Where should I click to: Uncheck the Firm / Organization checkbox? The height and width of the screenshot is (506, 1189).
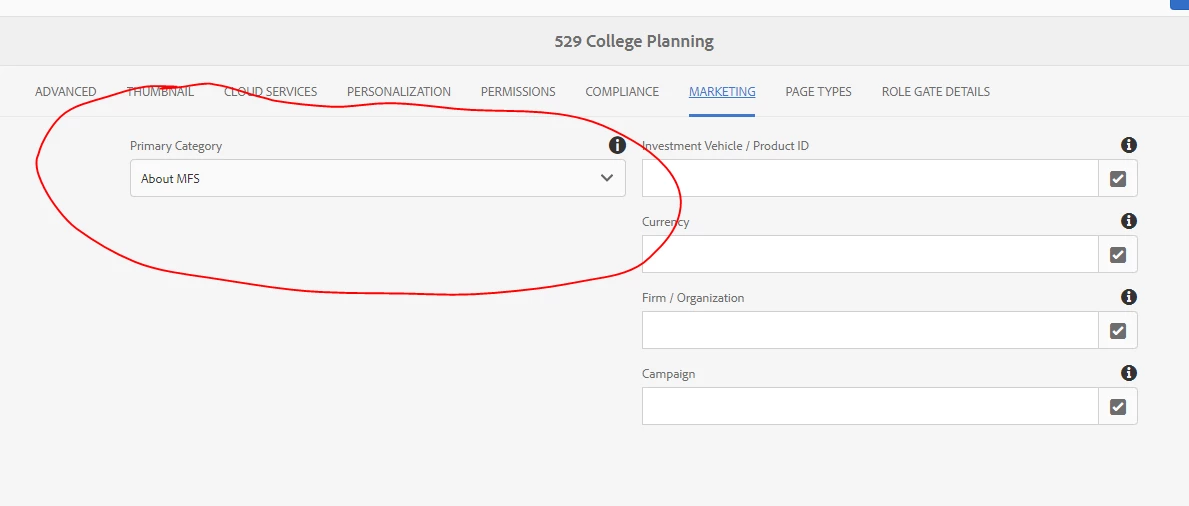click(x=1118, y=330)
